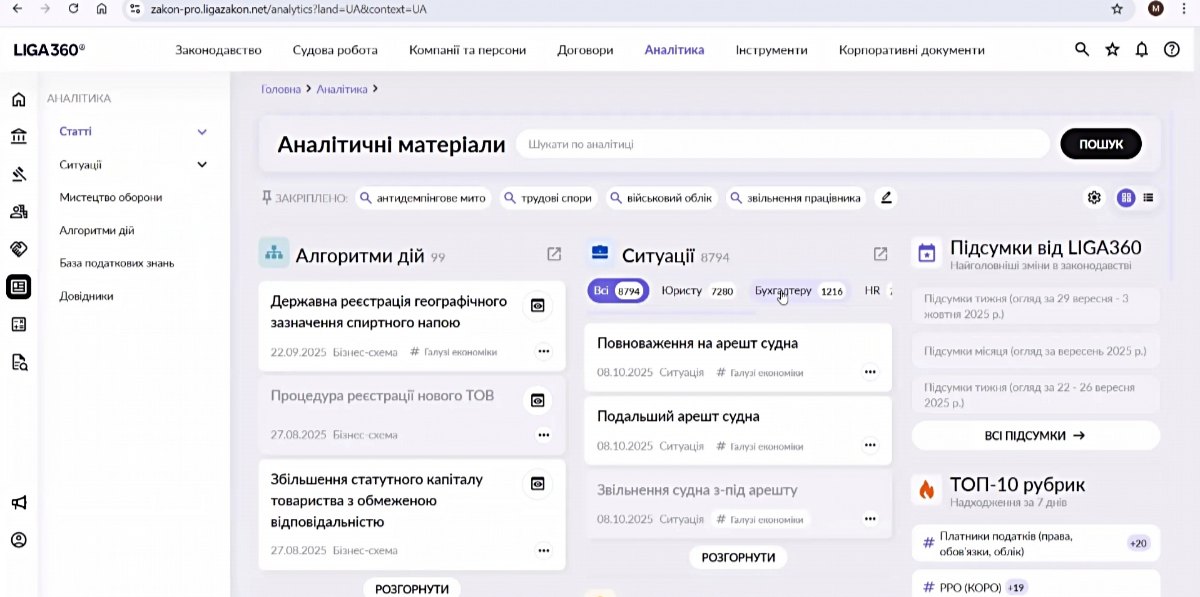
Task: Click the favorites star icon in header
Action: click(1111, 50)
